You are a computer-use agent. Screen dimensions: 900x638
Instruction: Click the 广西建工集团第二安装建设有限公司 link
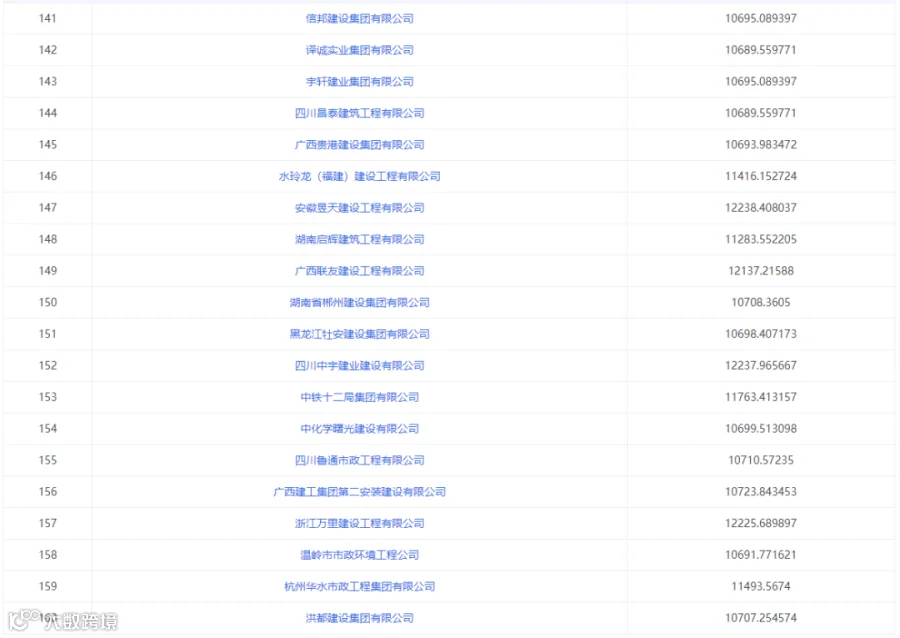359,492
